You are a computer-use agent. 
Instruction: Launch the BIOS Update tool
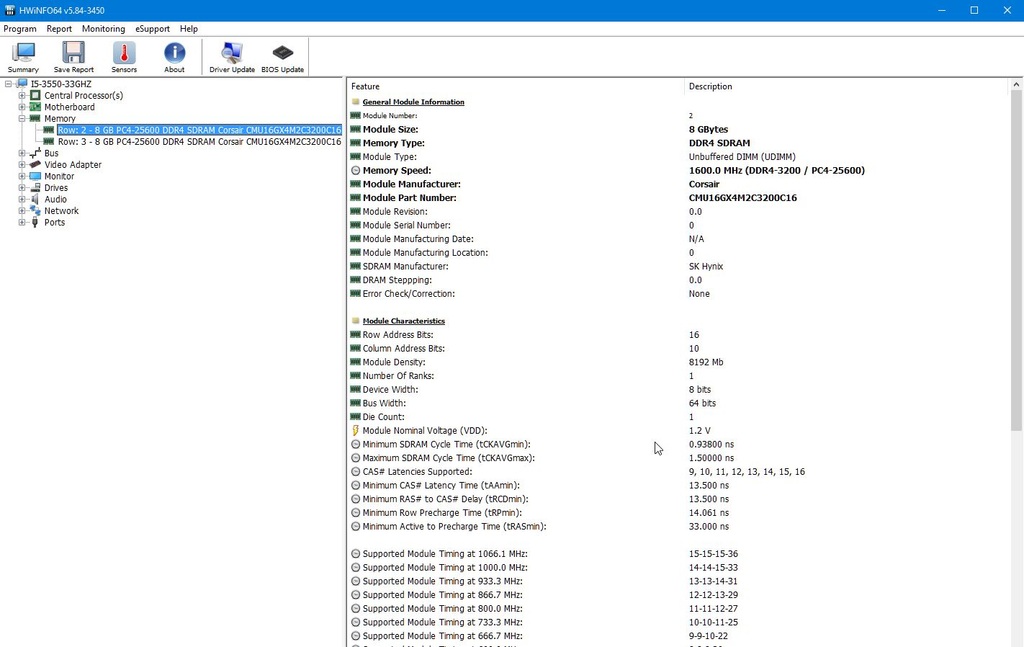tap(283, 57)
